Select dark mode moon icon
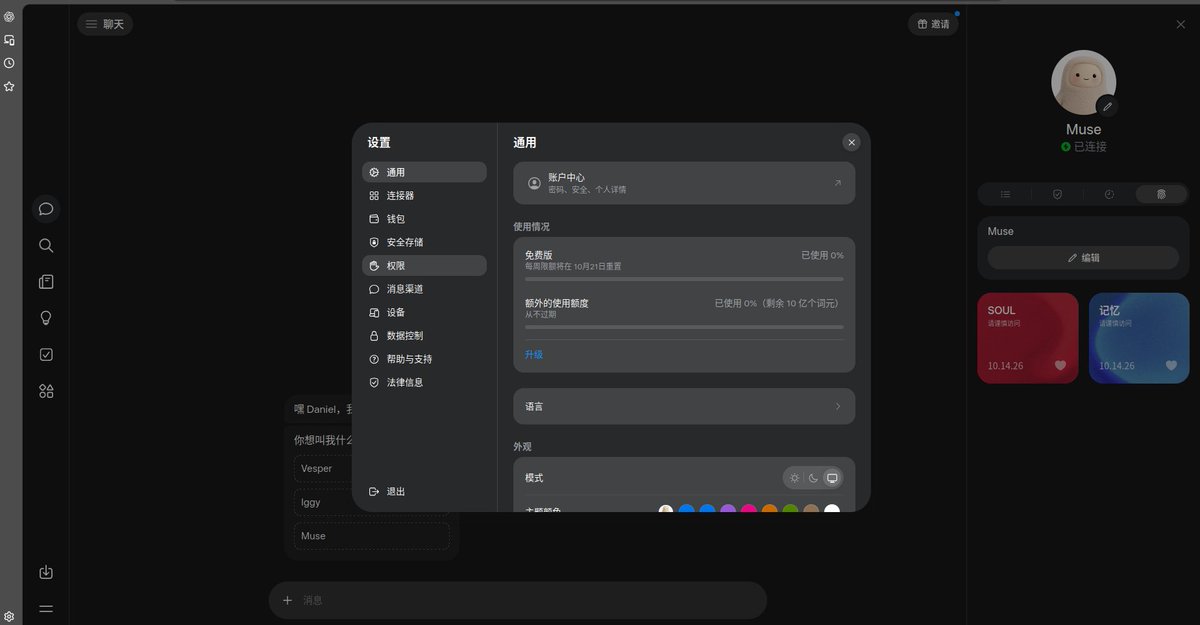This screenshot has width=1200, height=625. click(x=813, y=478)
